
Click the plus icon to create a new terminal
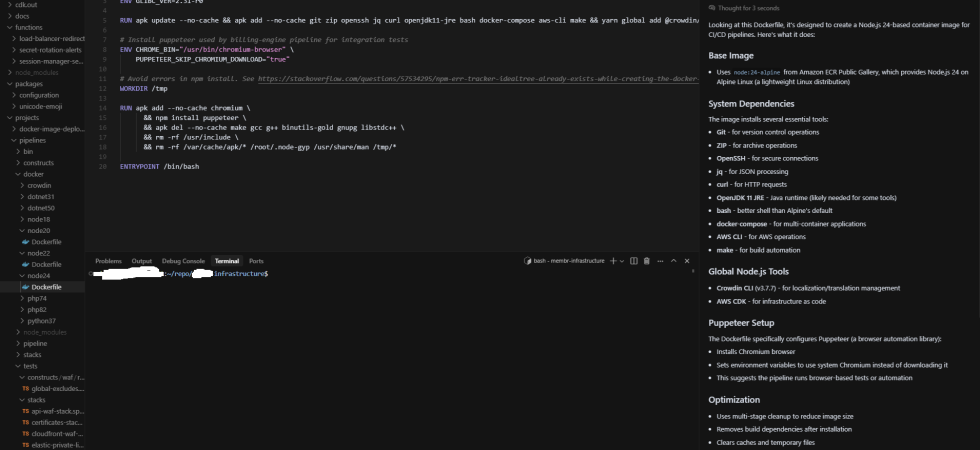click(x=613, y=261)
